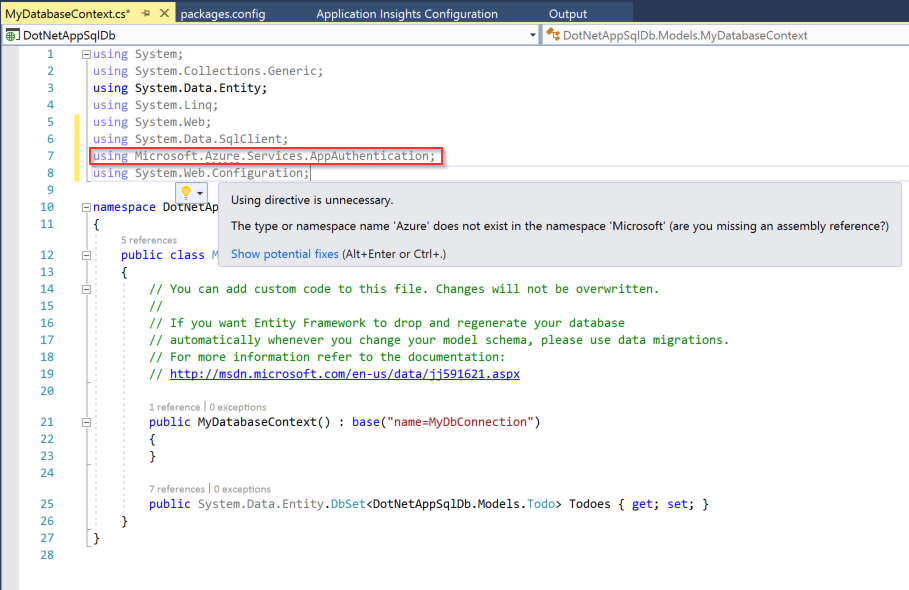This screenshot has width=909, height=590.
Task: Open the DotNetAppSqlDb.Models.MyDatabaseContext type dropdown
Action: pyautogui.click(x=725, y=35)
